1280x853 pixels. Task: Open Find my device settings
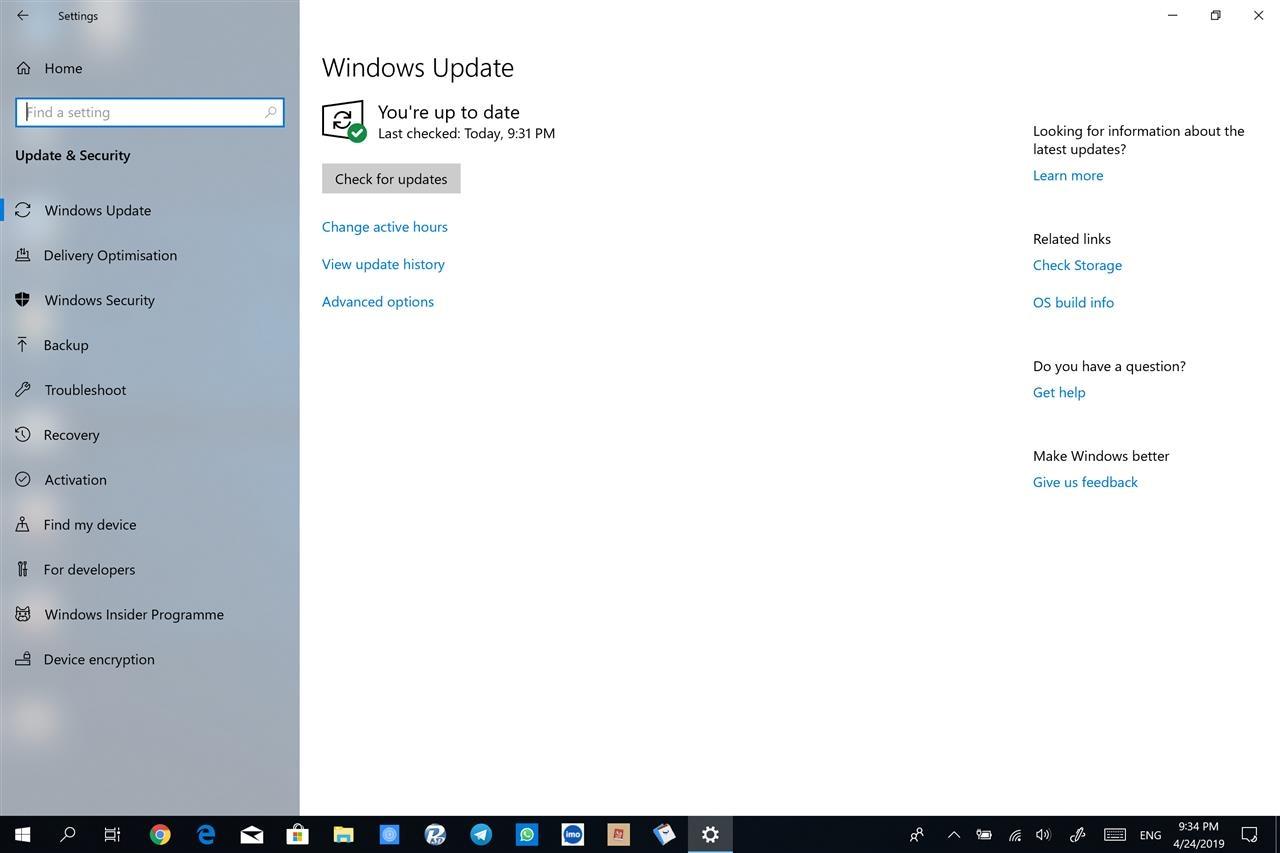pos(90,525)
